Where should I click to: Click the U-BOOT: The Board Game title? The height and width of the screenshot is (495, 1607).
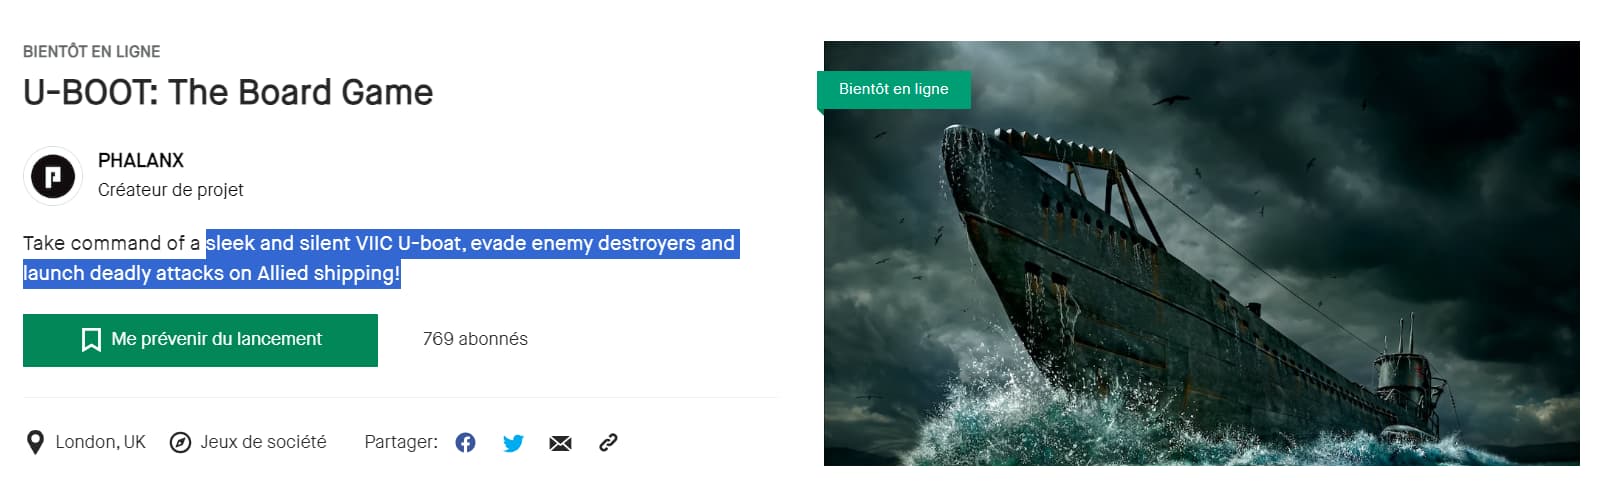(228, 92)
